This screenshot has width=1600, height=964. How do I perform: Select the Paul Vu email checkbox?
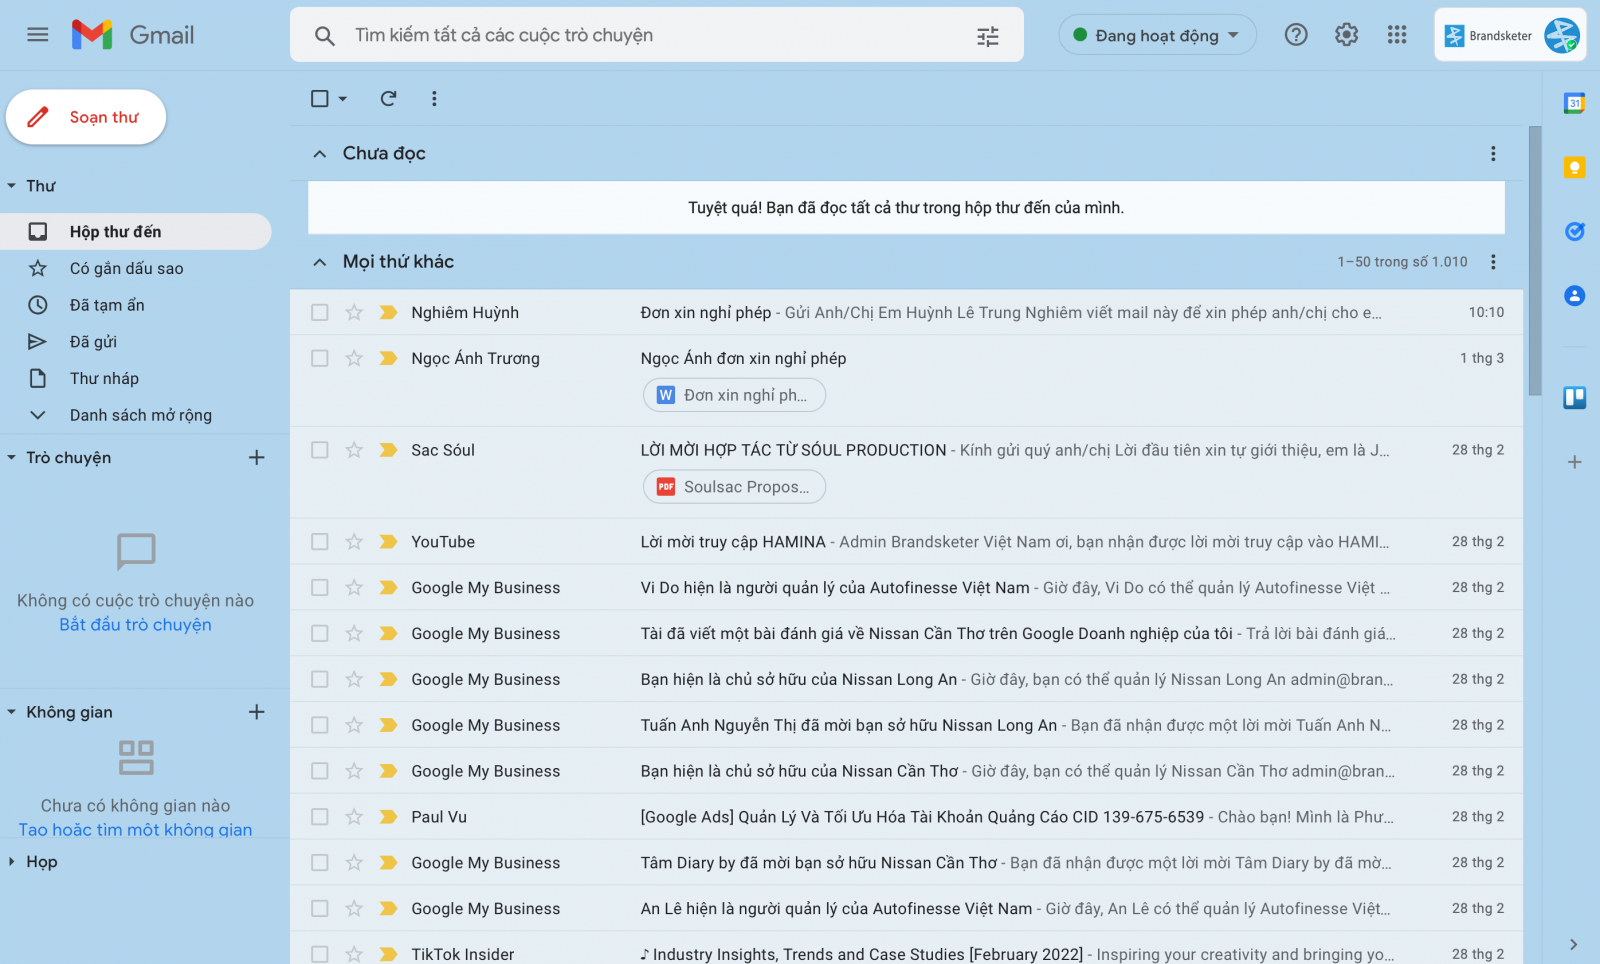(320, 817)
